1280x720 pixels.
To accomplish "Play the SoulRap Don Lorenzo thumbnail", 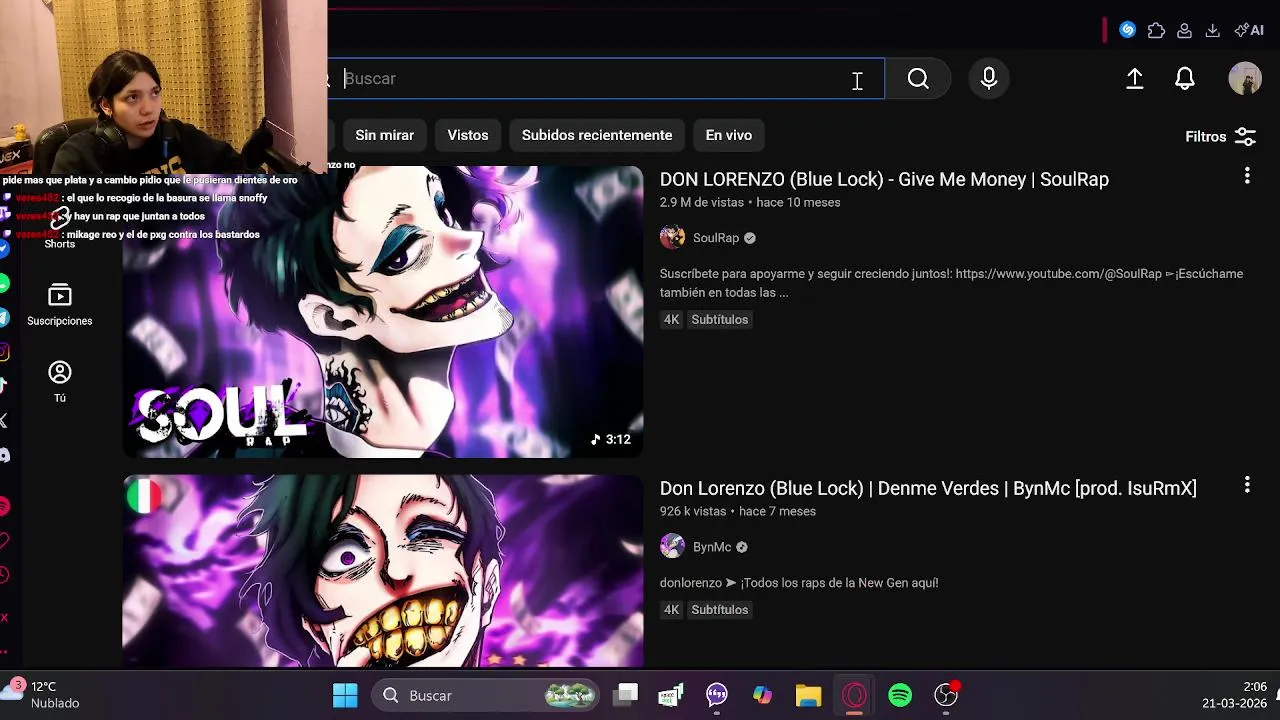I will point(383,312).
